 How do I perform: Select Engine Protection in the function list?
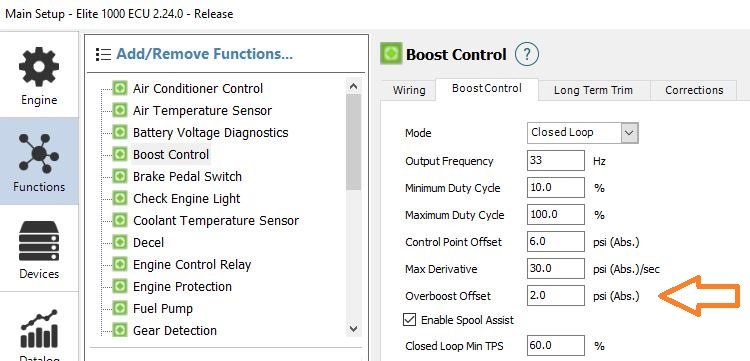182,286
